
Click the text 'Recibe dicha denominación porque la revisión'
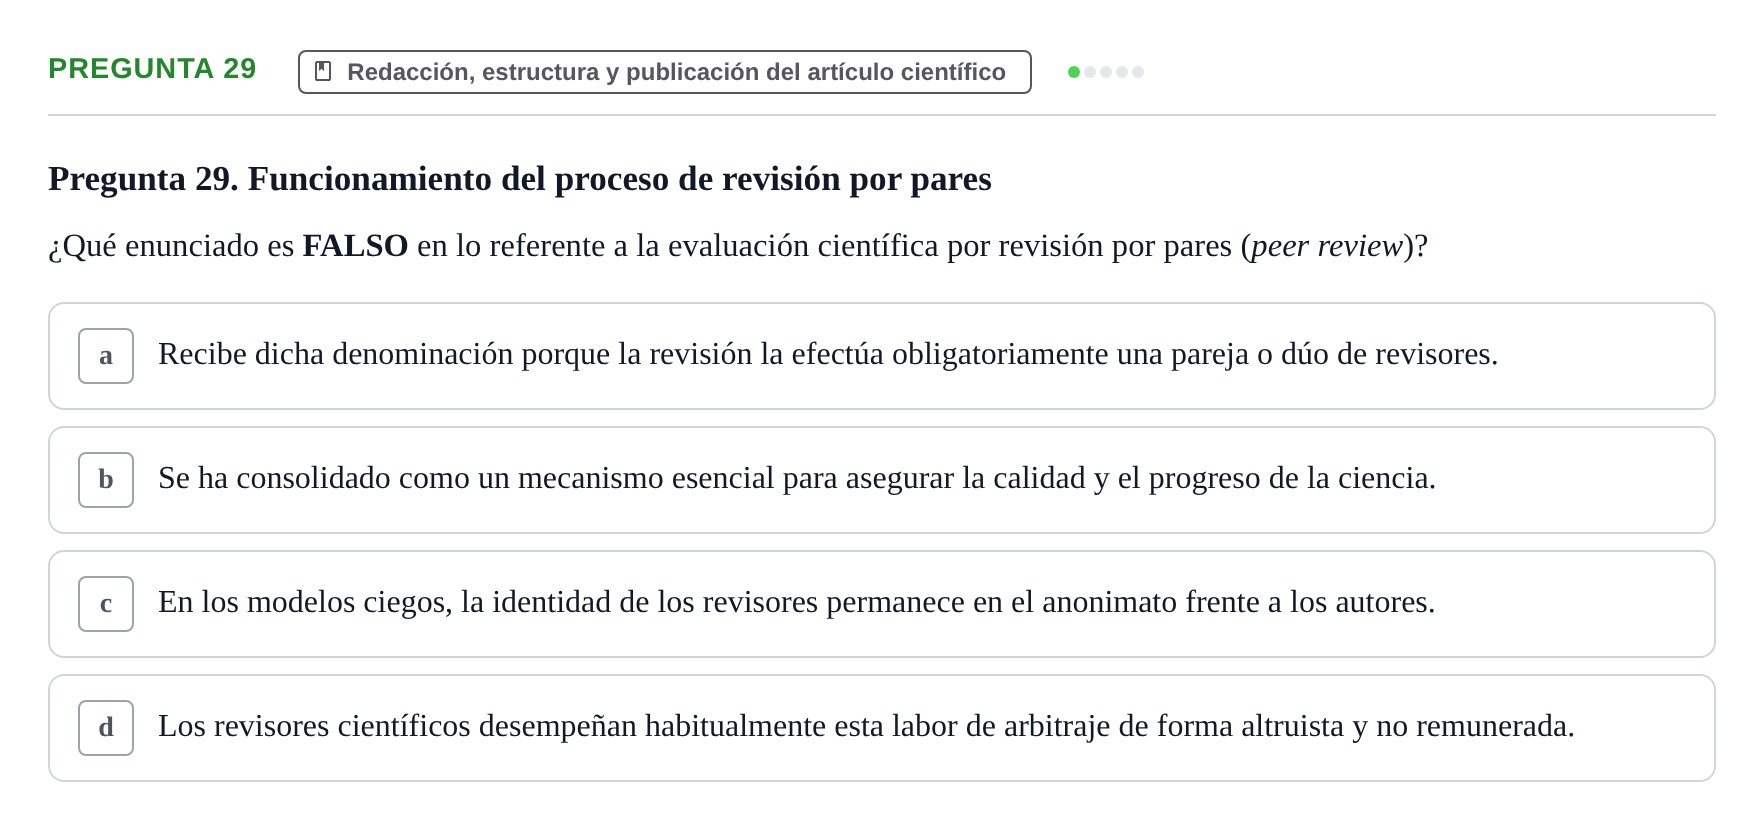pos(455,354)
